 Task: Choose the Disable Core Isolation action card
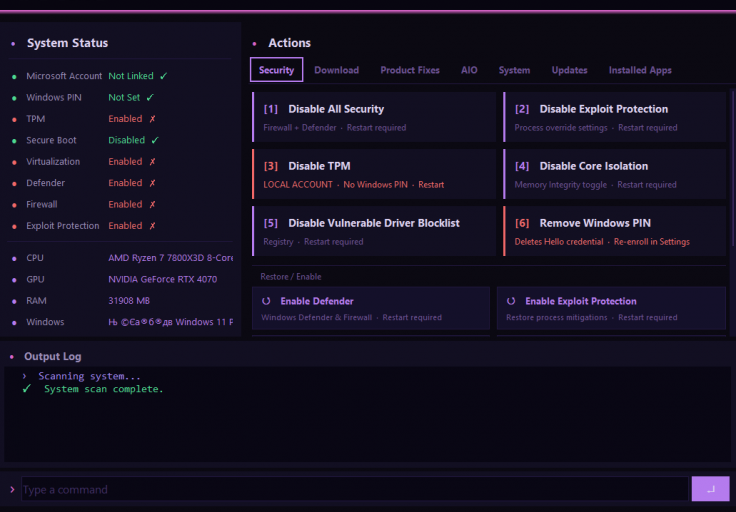[x=614, y=174]
